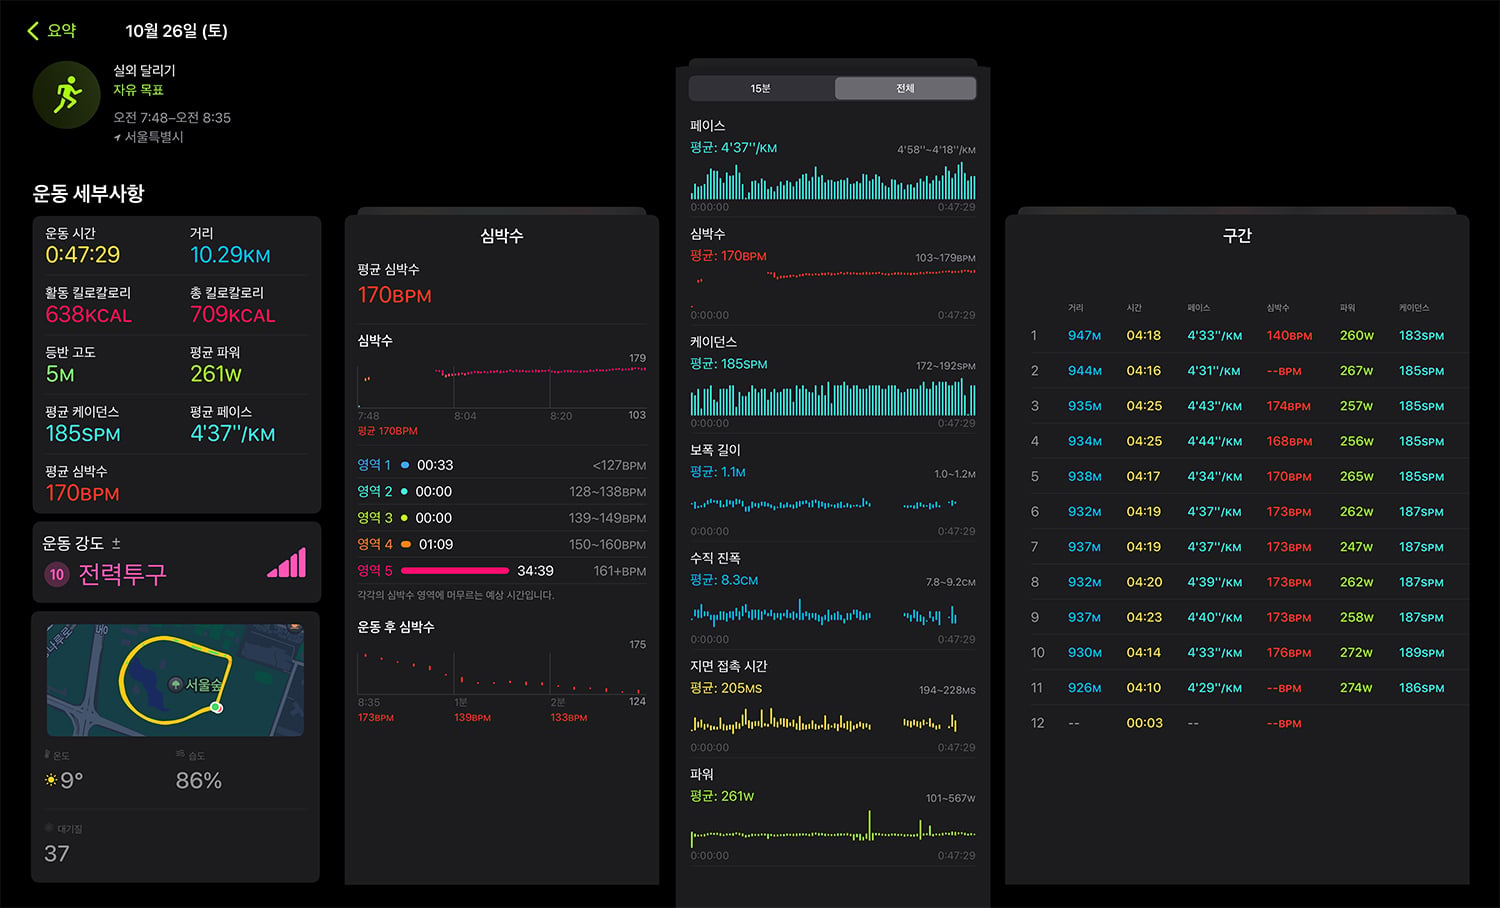
Task: Tap the green outdoor running workout icon
Action: click(67, 95)
